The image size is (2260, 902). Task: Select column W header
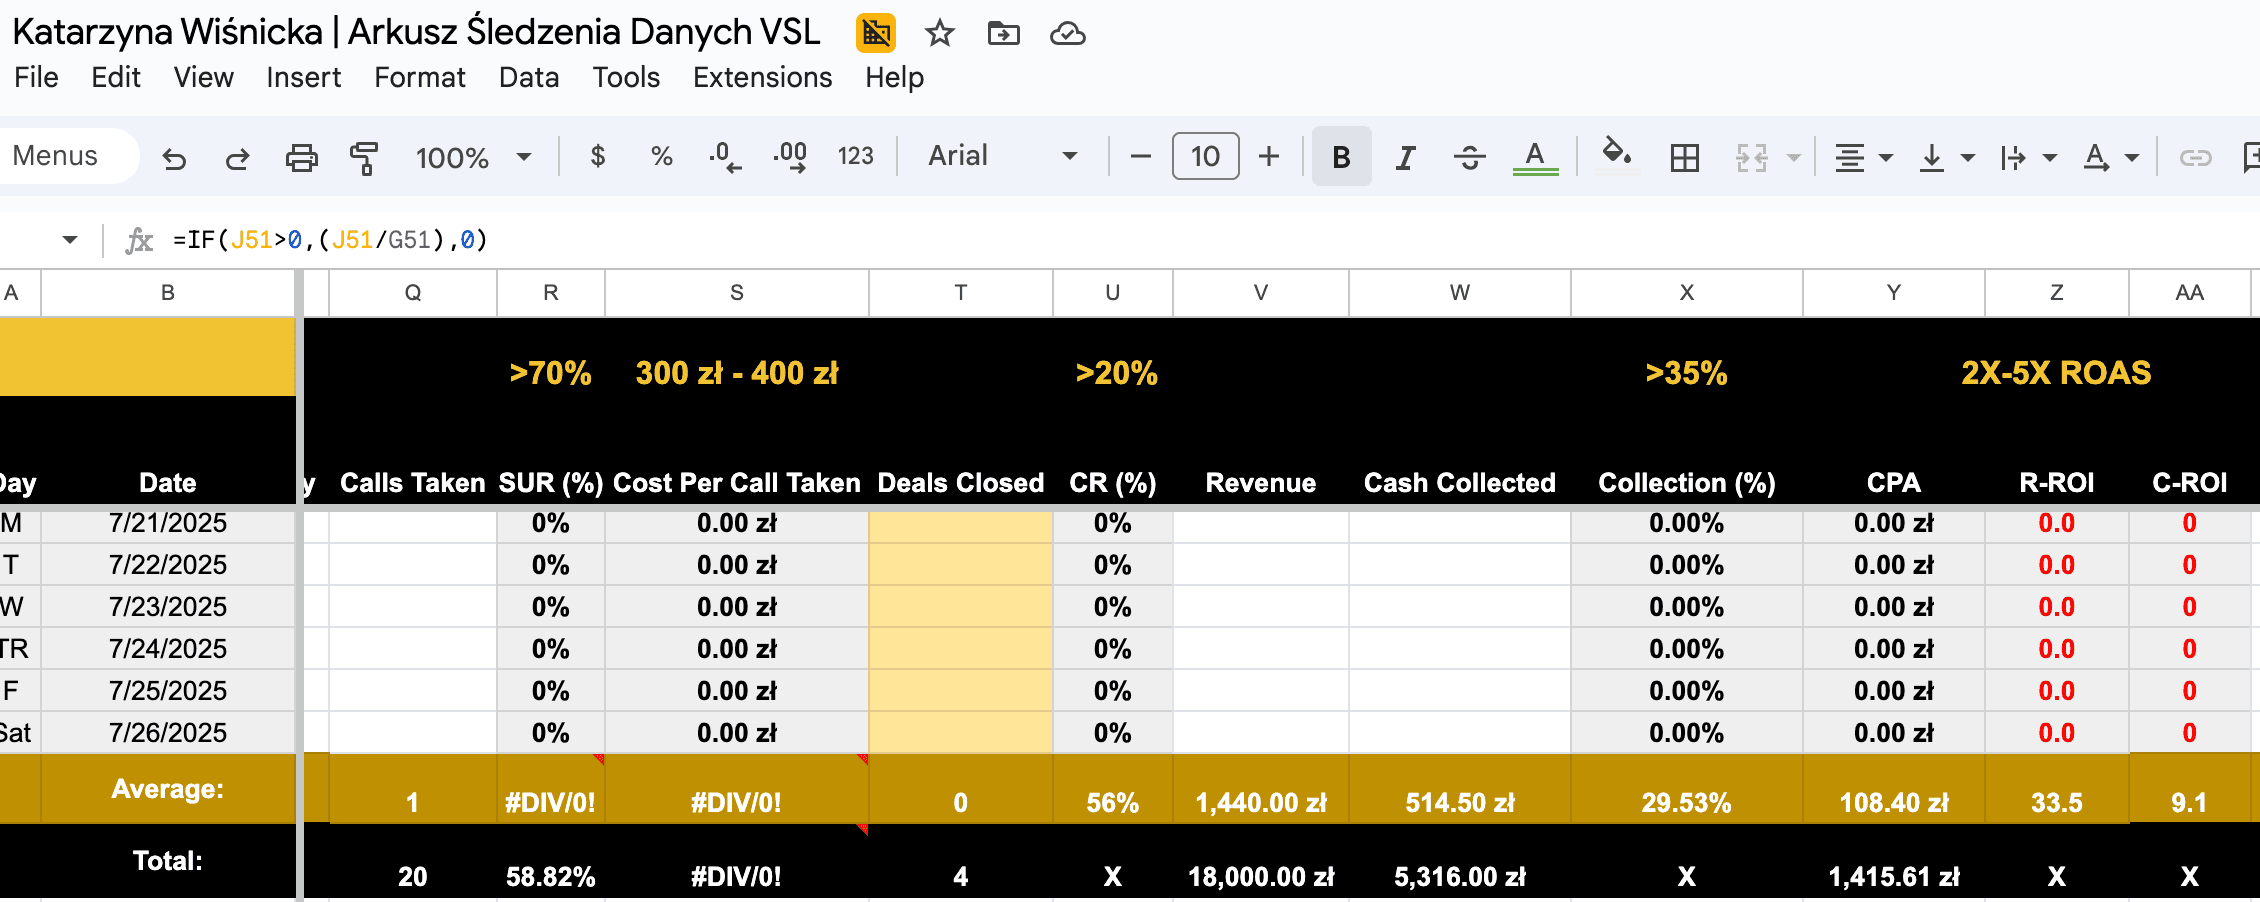(1460, 293)
